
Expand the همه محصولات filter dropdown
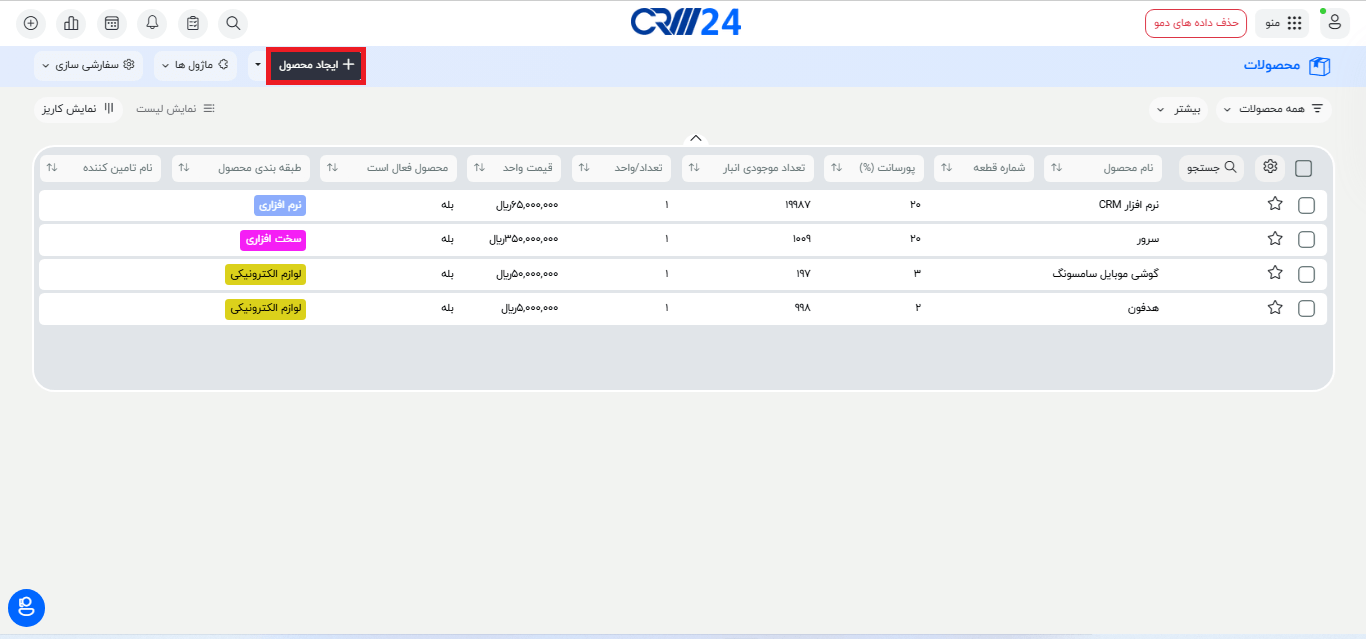coord(1274,108)
